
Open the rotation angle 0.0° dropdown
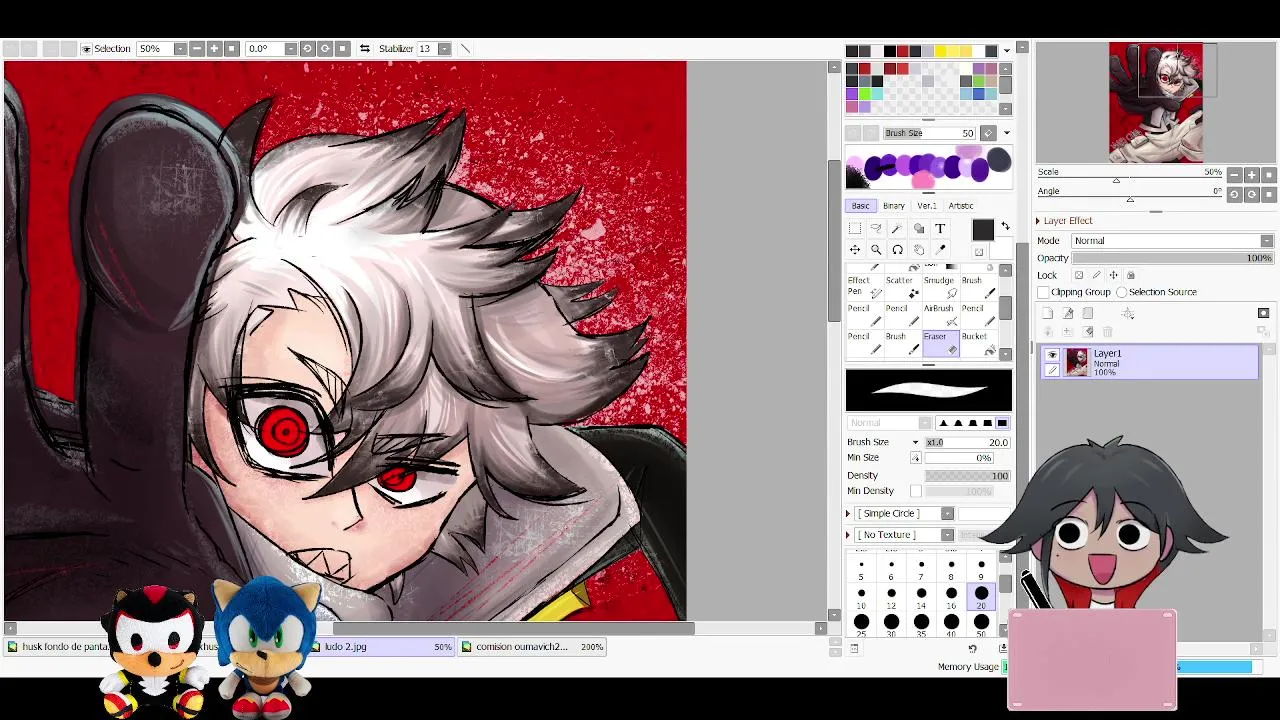coord(290,48)
